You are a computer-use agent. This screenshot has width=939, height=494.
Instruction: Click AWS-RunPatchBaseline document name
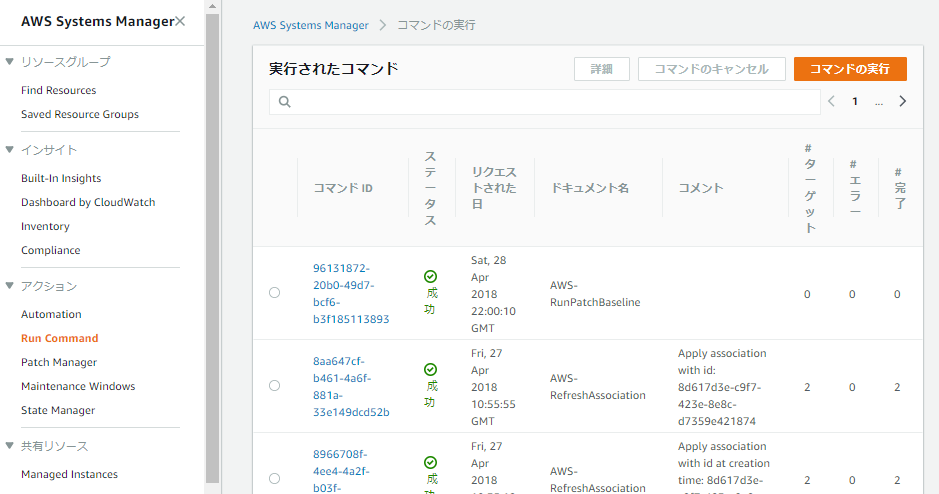pyautogui.click(x=595, y=294)
